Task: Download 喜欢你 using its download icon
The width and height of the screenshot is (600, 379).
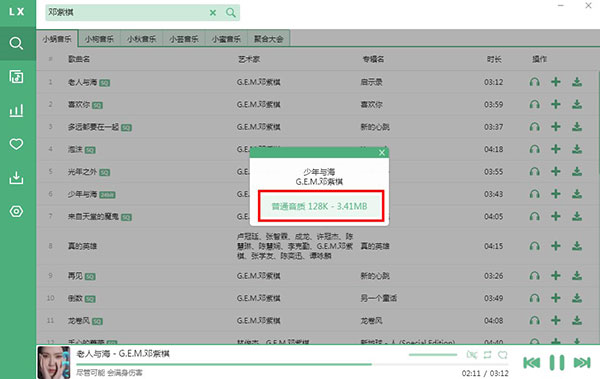Action: [x=577, y=104]
